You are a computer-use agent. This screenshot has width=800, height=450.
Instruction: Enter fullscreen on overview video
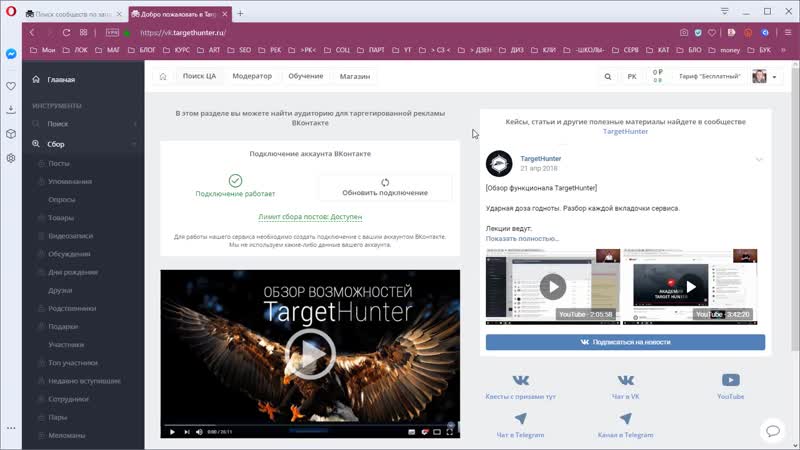(x=449, y=432)
